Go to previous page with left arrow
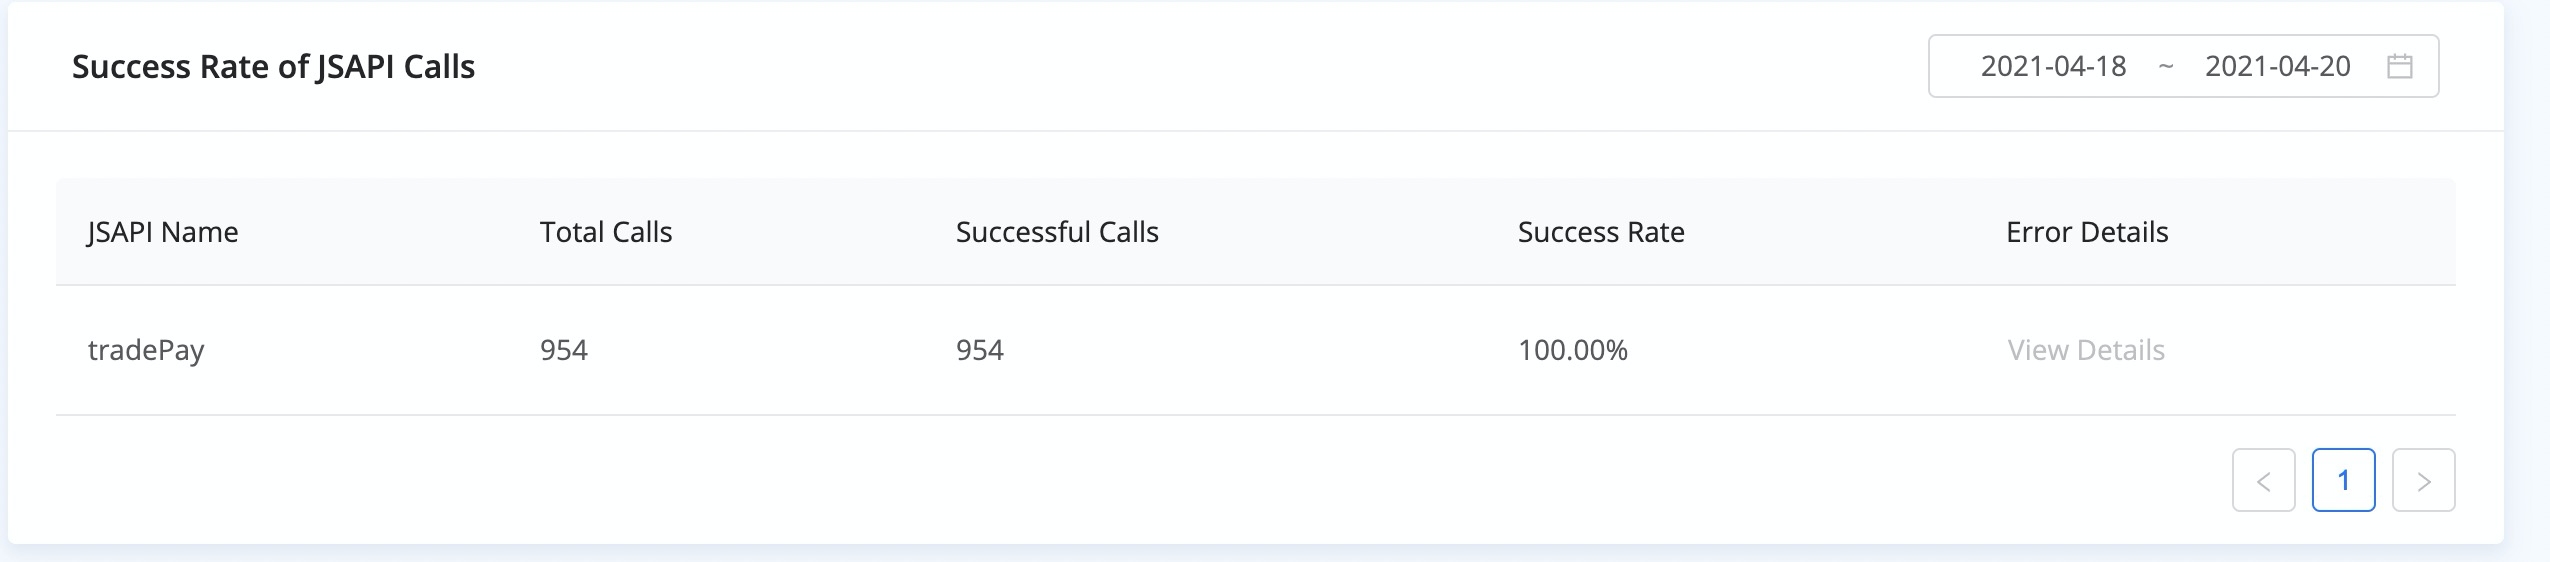Image resolution: width=2550 pixels, height=562 pixels. (2263, 481)
